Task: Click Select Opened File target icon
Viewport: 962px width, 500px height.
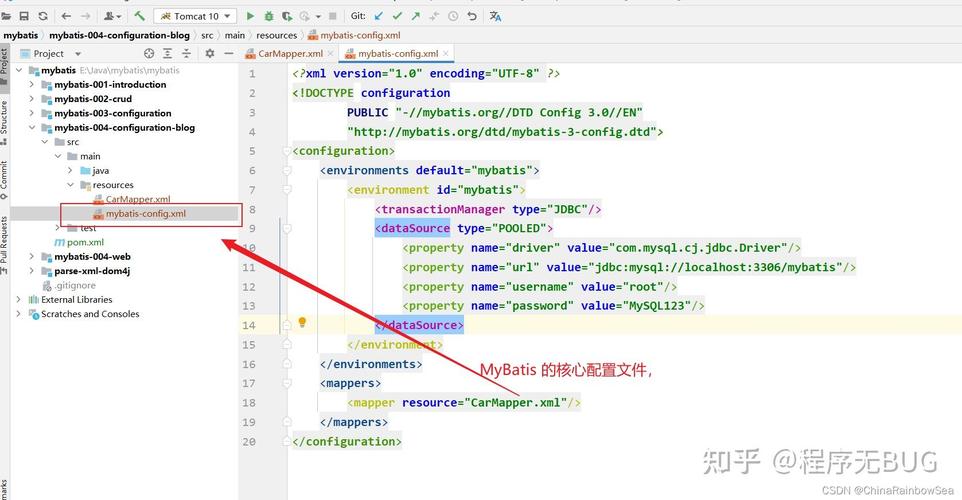Action: 149,53
